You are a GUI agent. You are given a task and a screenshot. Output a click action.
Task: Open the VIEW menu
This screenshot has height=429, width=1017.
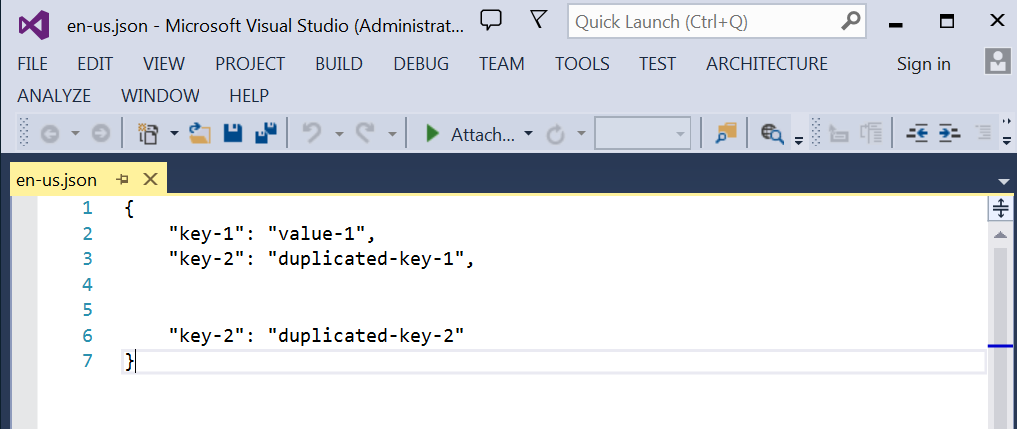(163, 64)
